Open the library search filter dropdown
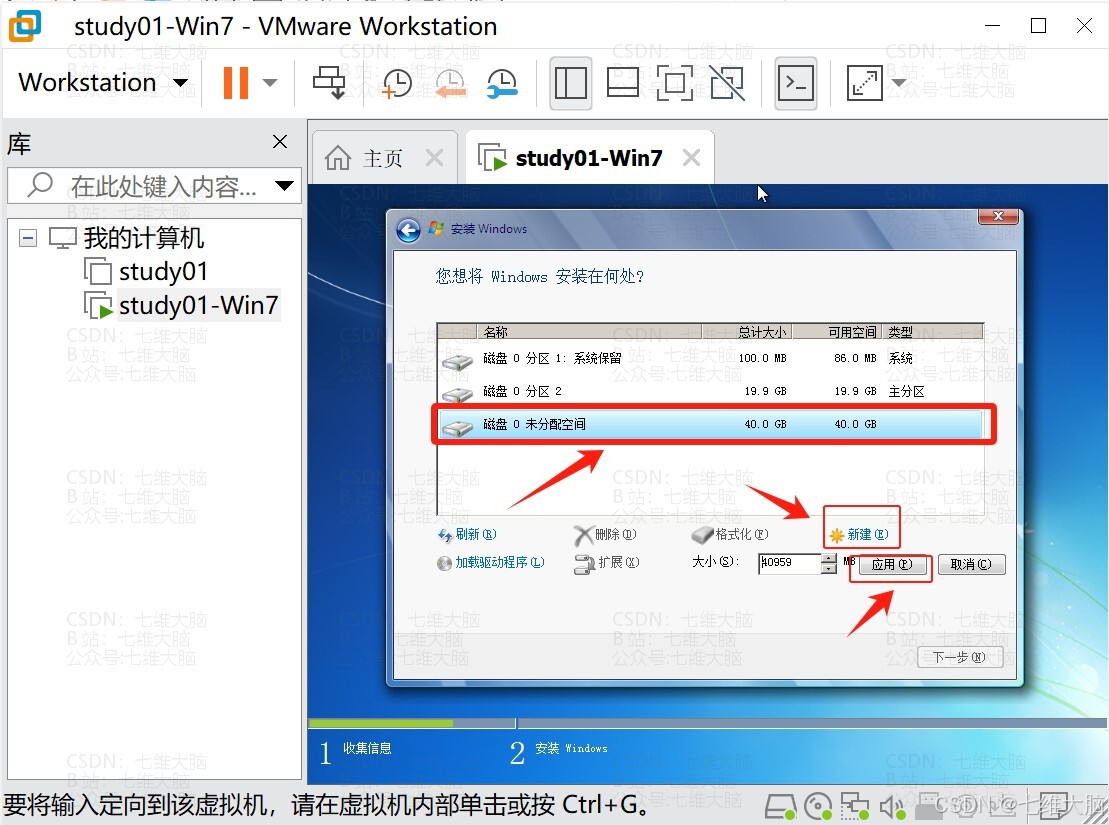The height and width of the screenshot is (825, 1109). click(x=284, y=186)
